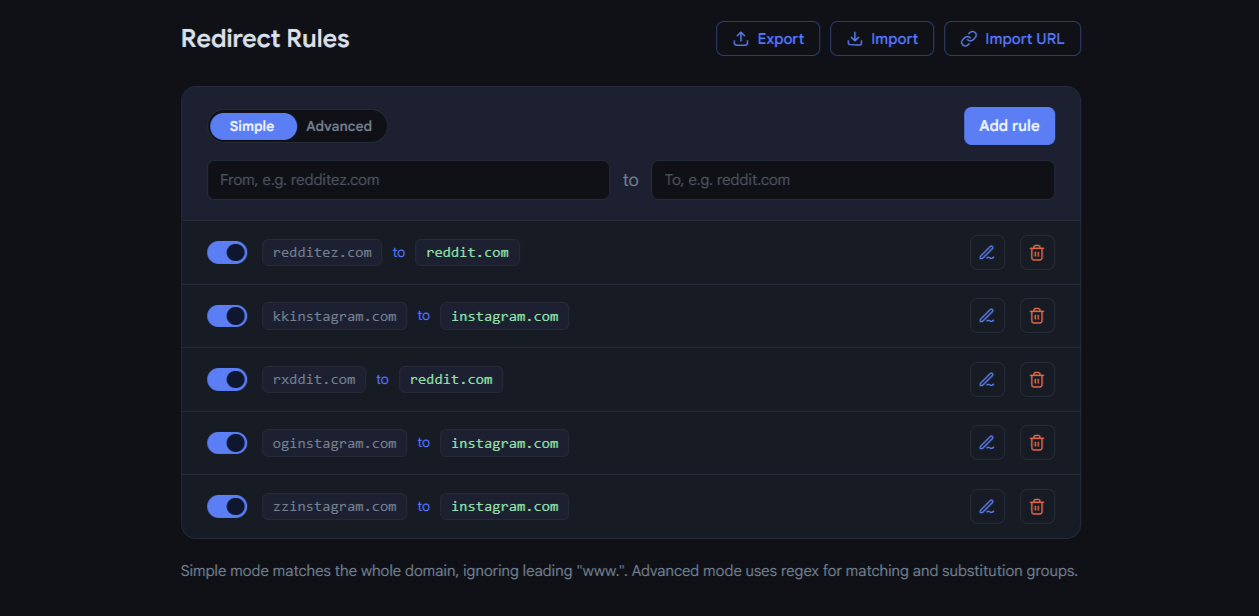Select the kkinstagram.com source text

pos(335,316)
